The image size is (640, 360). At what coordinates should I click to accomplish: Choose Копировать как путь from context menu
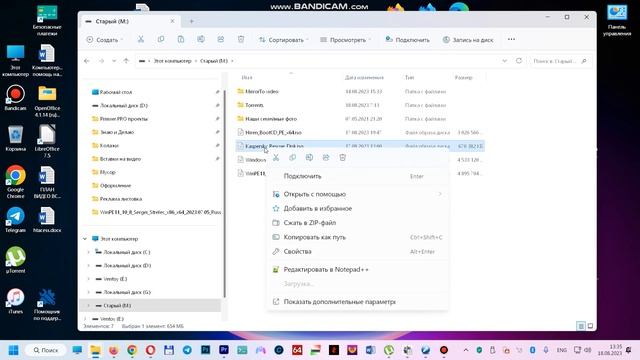(358, 237)
